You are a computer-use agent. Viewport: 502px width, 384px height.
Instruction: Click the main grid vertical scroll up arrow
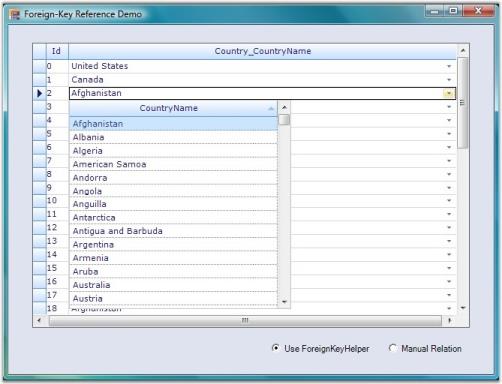pos(463,51)
